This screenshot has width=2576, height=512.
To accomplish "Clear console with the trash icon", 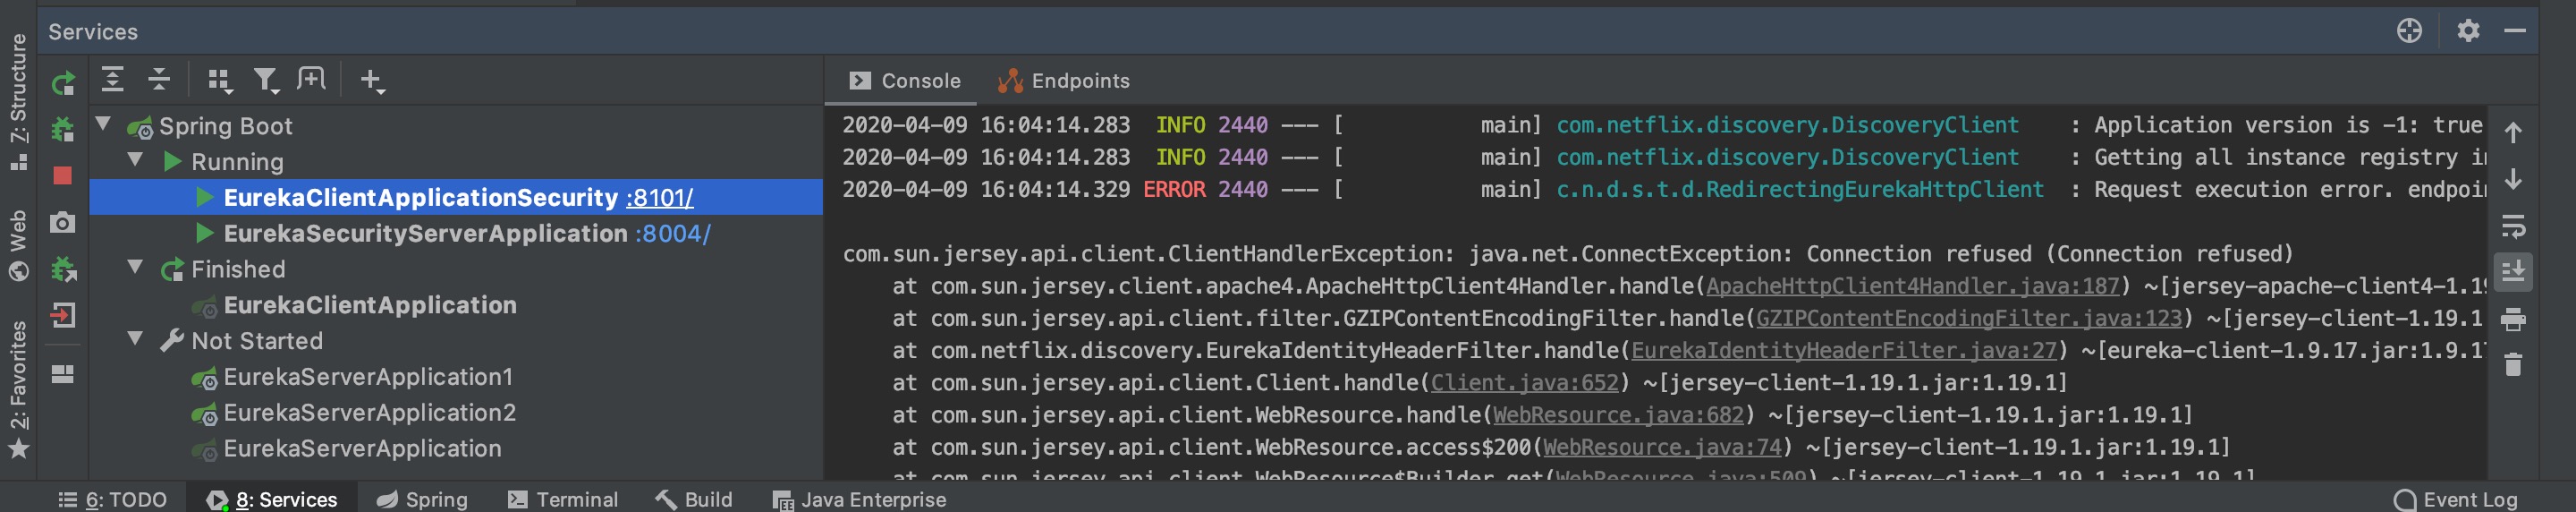I will (x=2512, y=365).
